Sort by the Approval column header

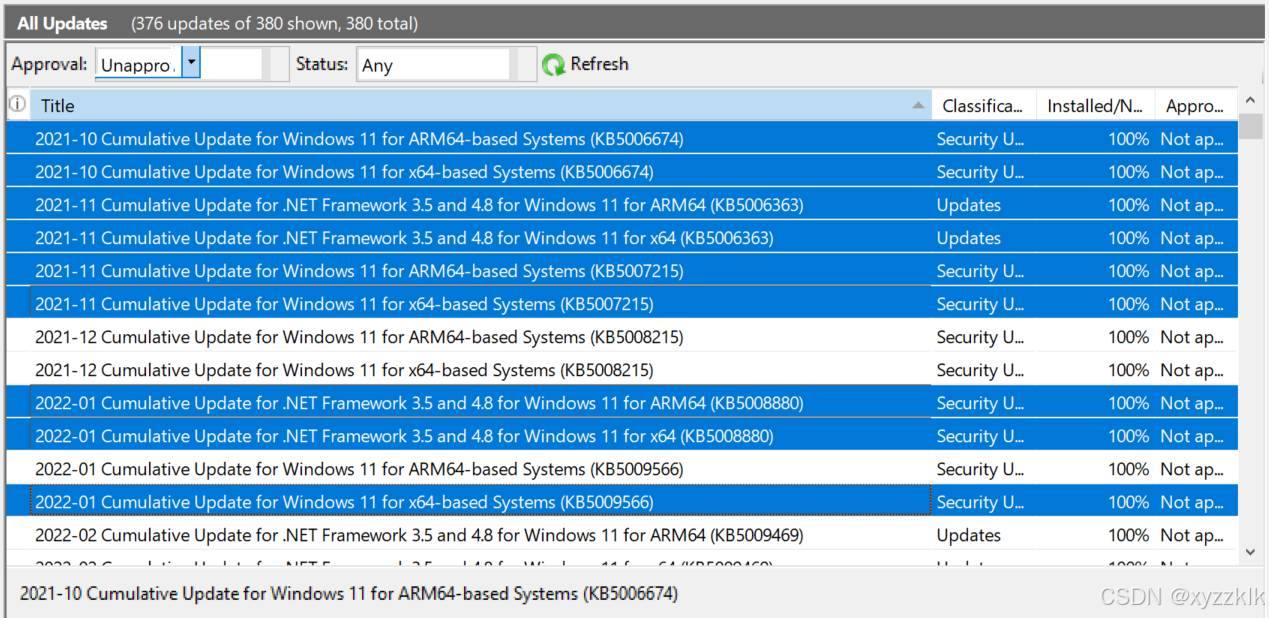[1196, 105]
